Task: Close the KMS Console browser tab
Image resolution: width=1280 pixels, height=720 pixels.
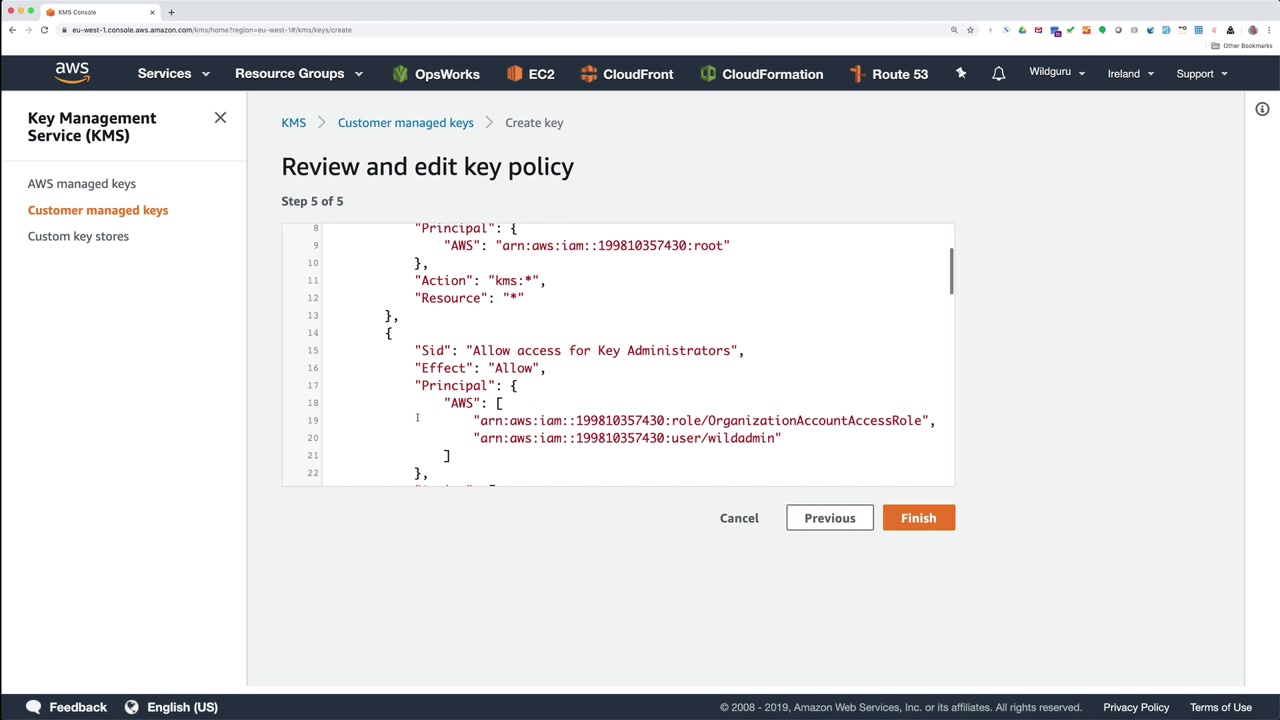Action: pos(152,12)
